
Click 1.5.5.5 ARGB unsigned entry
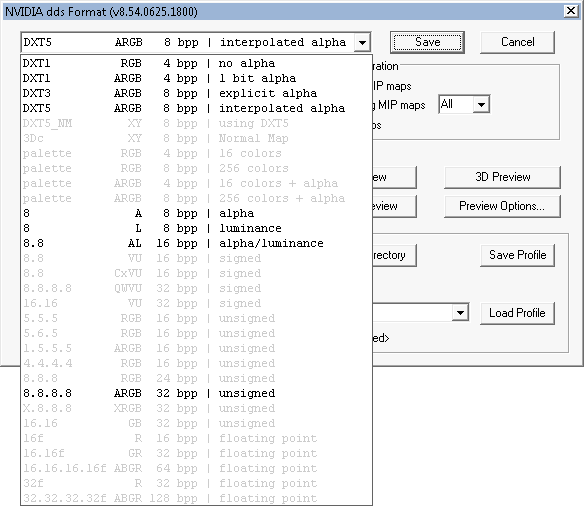tap(197, 348)
